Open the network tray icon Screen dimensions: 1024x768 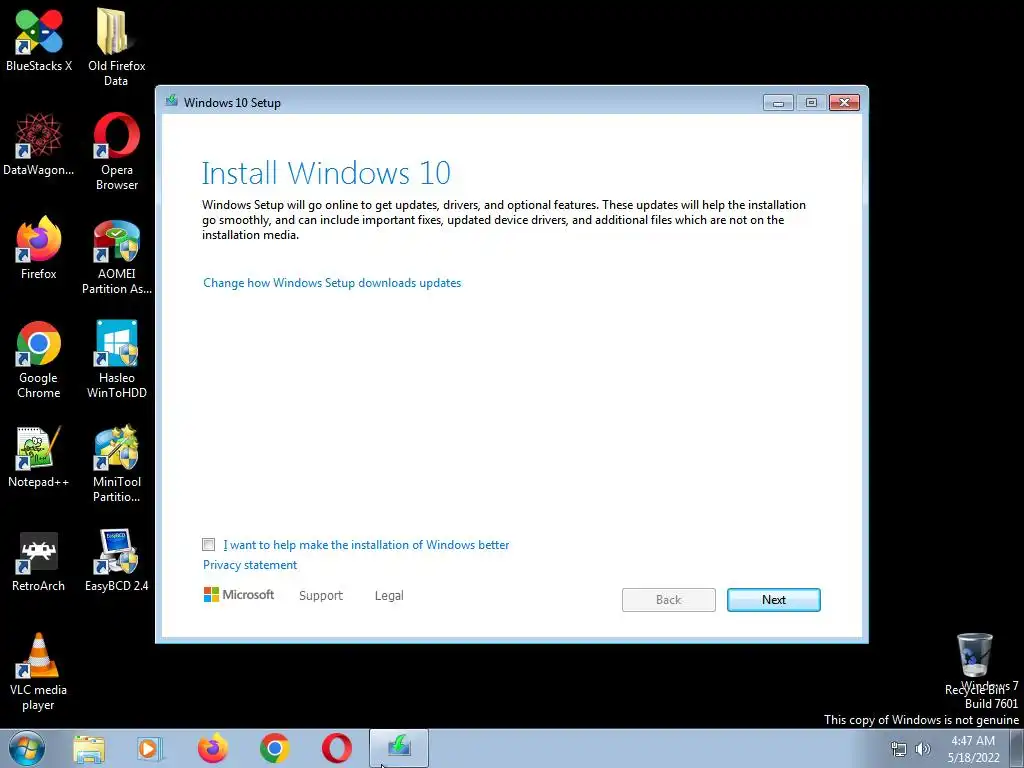click(899, 749)
